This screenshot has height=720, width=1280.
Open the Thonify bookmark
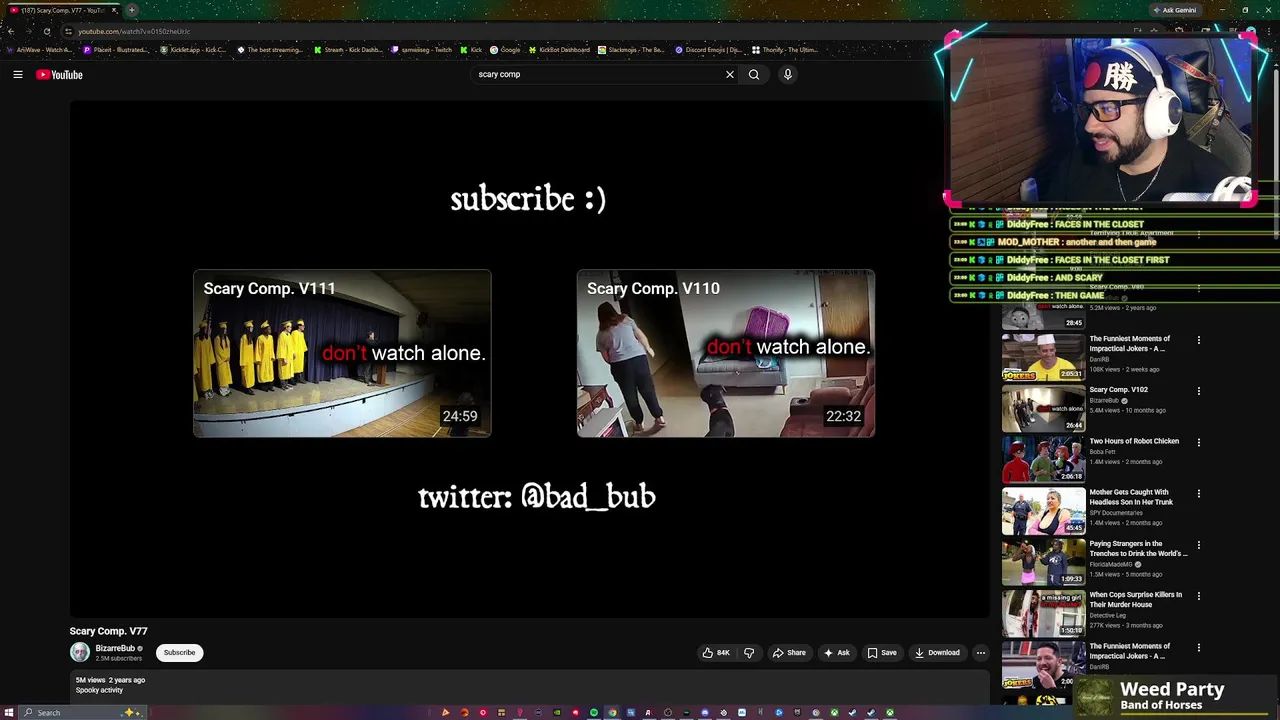click(x=785, y=50)
